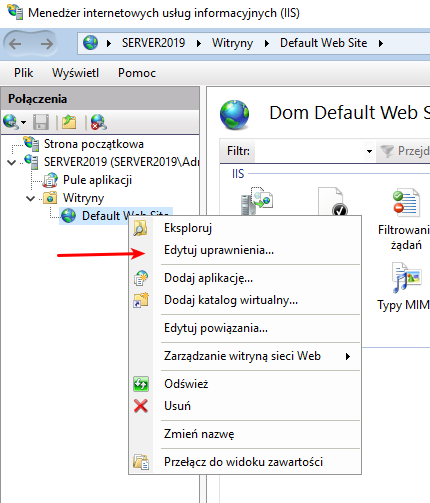Choose Eksploruj from context menu
Image resolution: width=430 pixels, height=503 pixels.
pyautogui.click(x=188, y=228)
